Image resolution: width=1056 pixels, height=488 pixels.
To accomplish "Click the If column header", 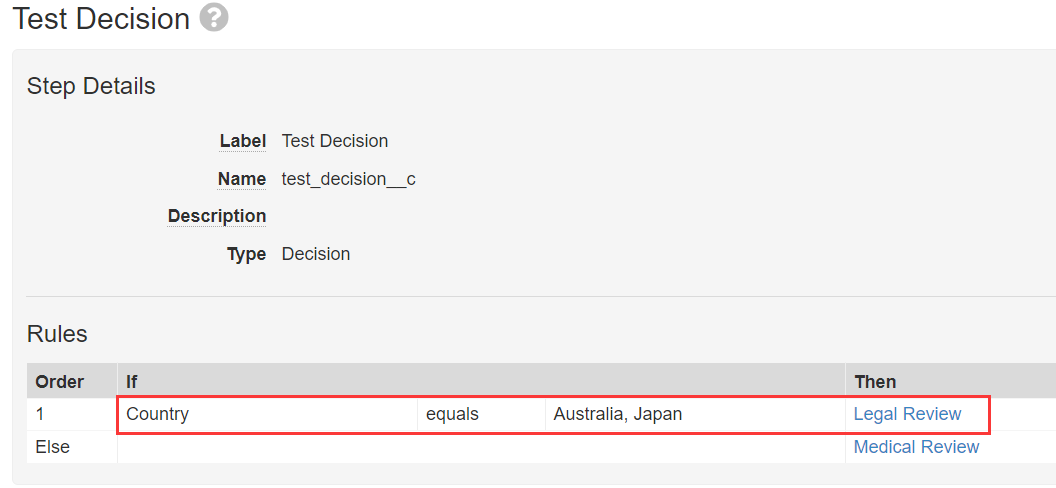I will pos(132,381).
